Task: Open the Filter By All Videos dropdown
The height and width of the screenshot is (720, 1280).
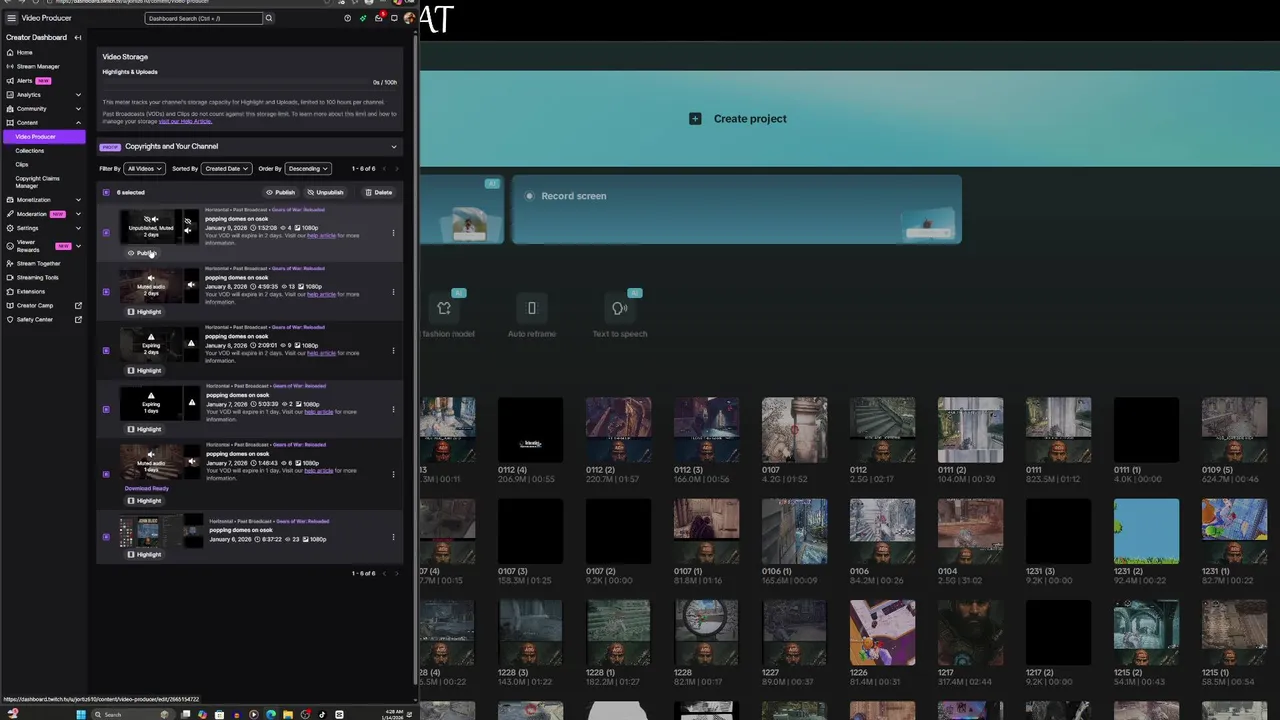Action: click(x=145, y=169)
